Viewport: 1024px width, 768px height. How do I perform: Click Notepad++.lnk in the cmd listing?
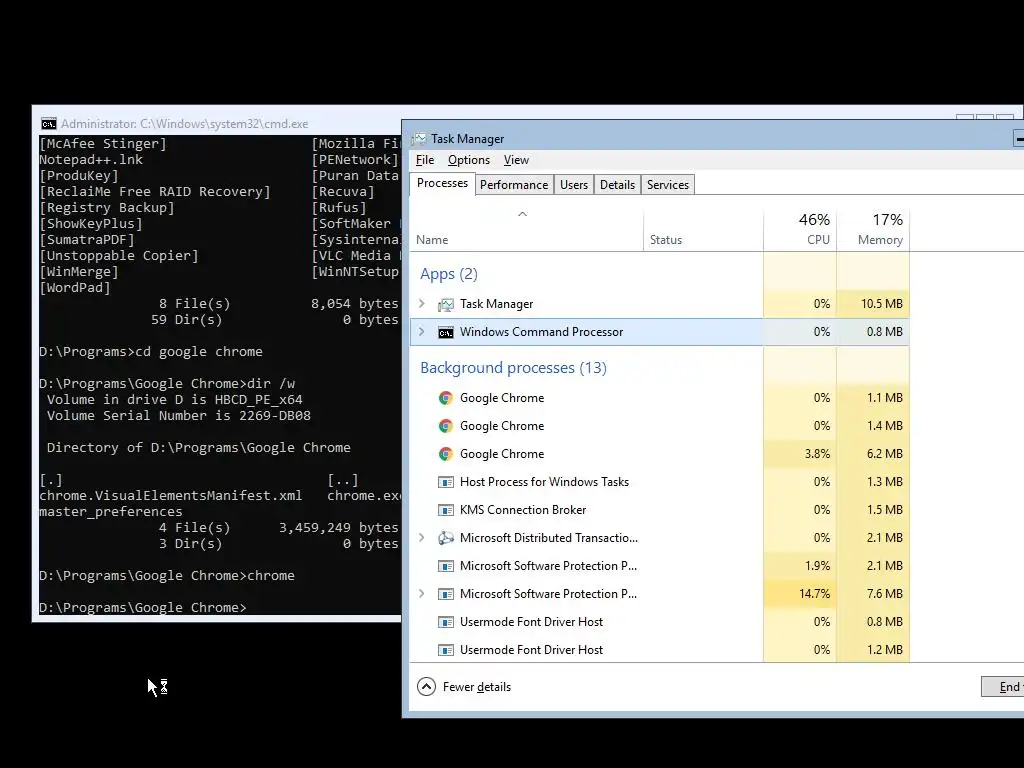tap(91, 159)
